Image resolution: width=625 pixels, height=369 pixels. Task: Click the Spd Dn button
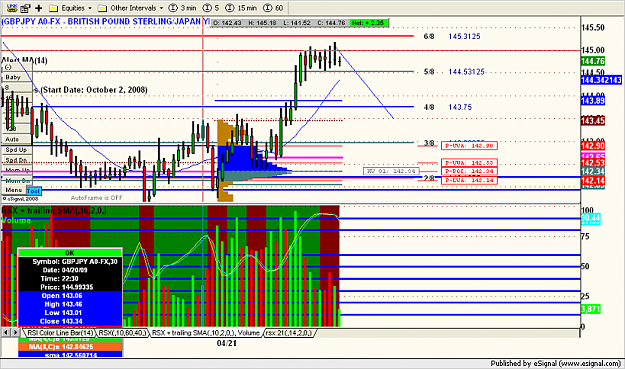[17, 160]
